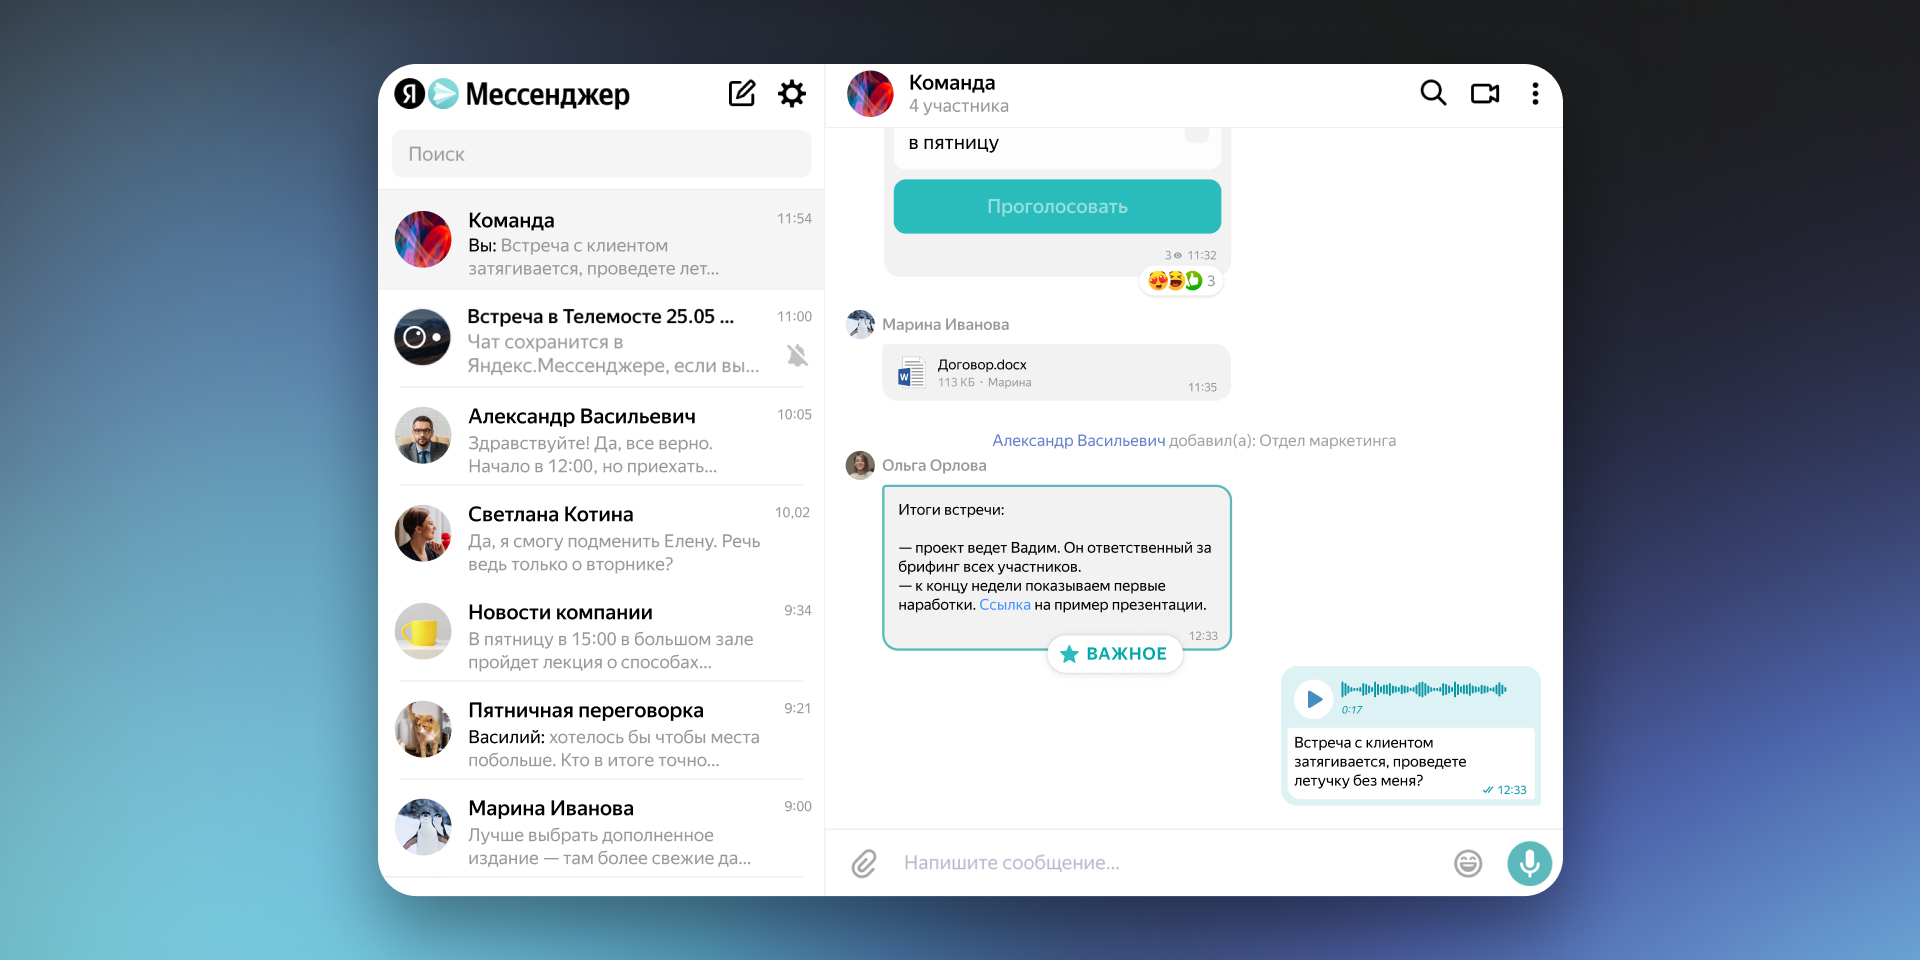
Task: Click the Поиск search field
Action: 600,154
